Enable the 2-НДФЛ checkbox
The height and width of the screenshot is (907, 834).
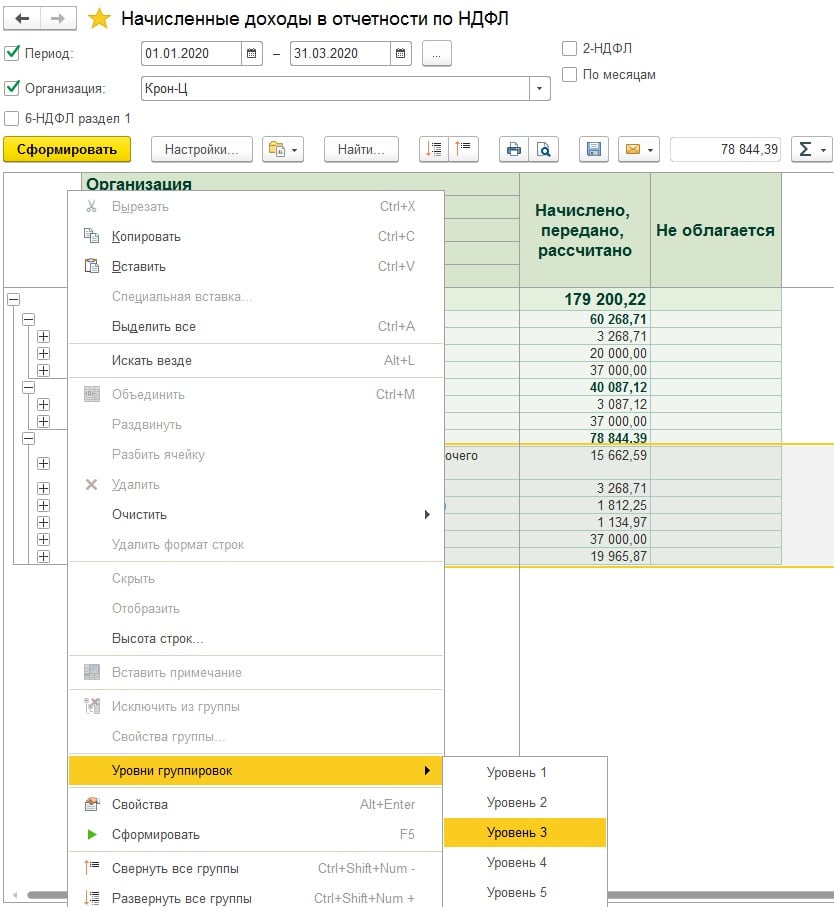pos(569,48)
